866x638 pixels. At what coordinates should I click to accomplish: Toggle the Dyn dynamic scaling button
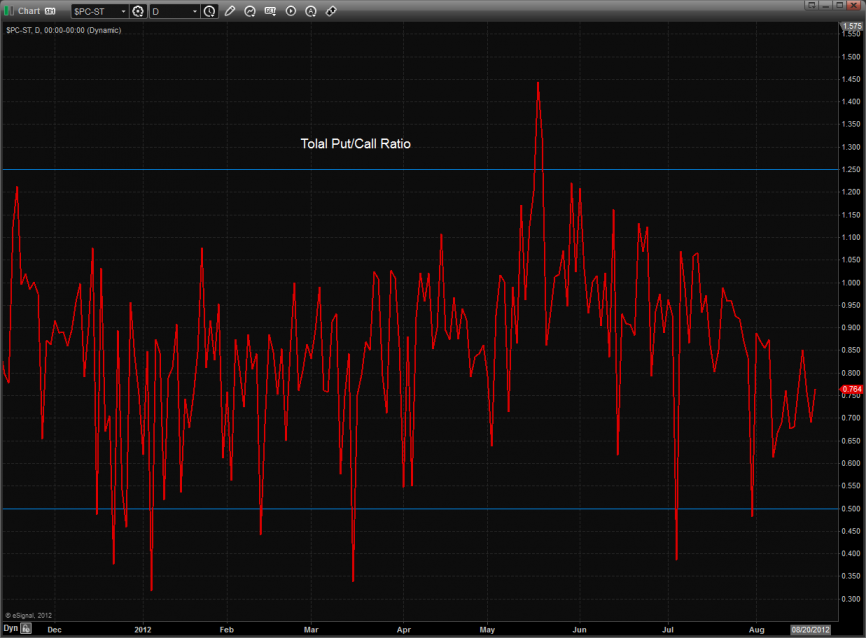[x=10, y=630]
